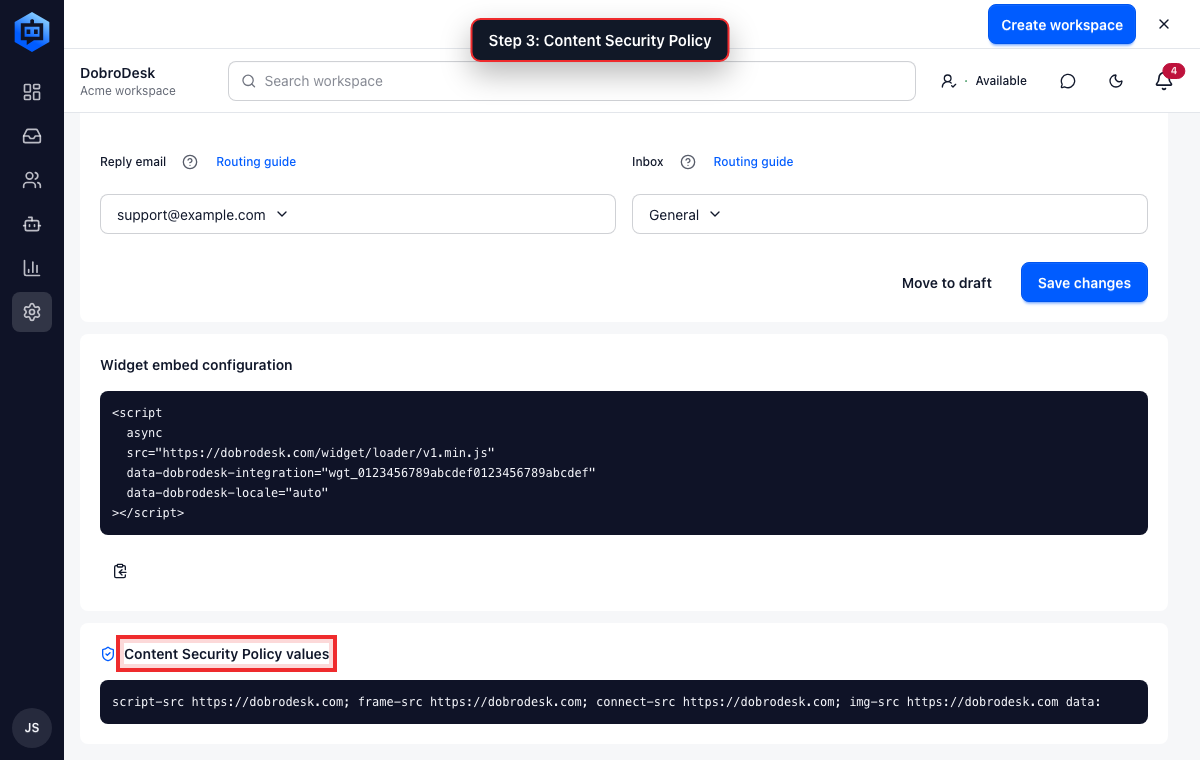Image resolution: width=1200 pixels, height=760 pixels.
Task: Click the Create workspace button
Action: click(1062, 24)
